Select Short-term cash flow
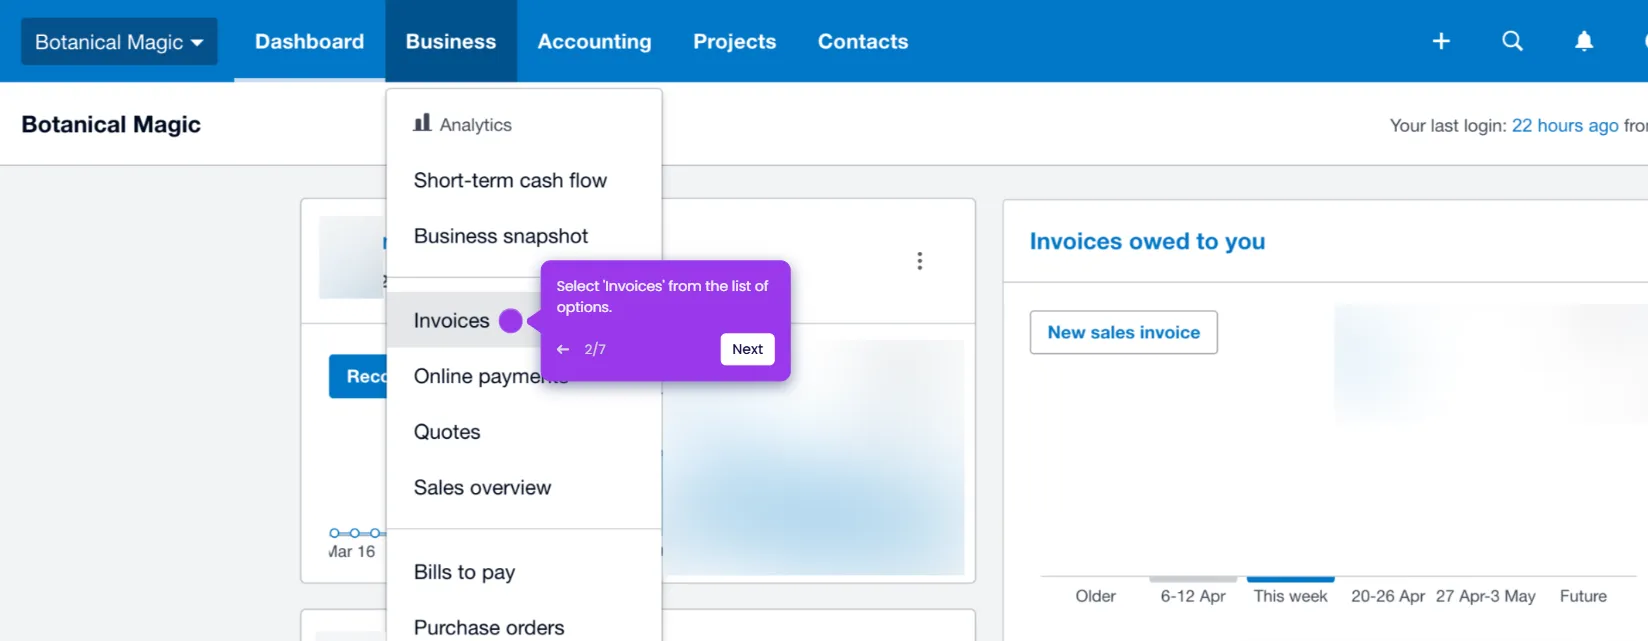The height and width of the screenshot is (641, 1648). pyautogui.click(x=524, y=180)
